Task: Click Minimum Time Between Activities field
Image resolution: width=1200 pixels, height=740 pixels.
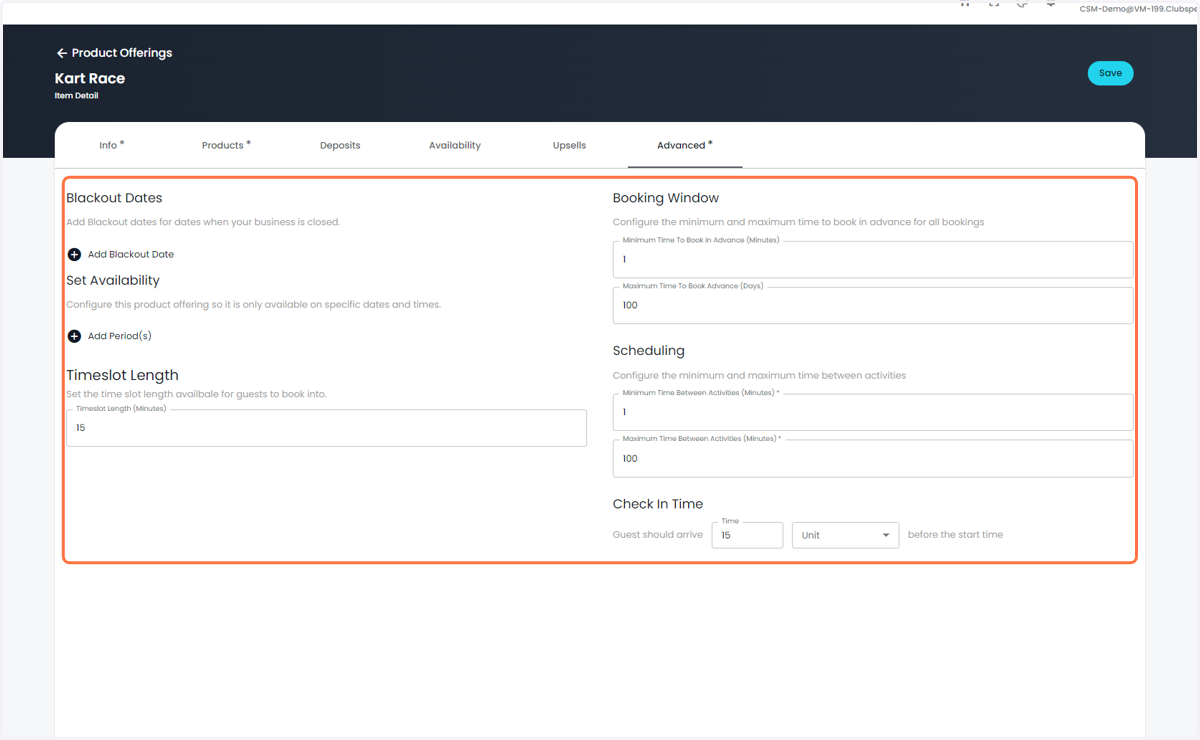Action: click(873, 412)
